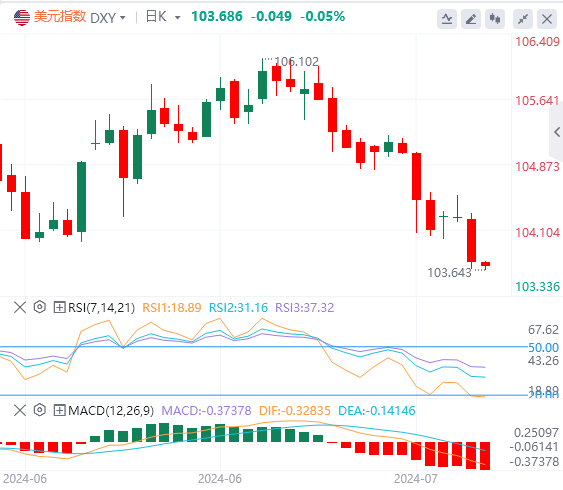Open the indicators line-chart icon in toolbar
Viewport: 563px width, 490px height.
pos(447,19)
